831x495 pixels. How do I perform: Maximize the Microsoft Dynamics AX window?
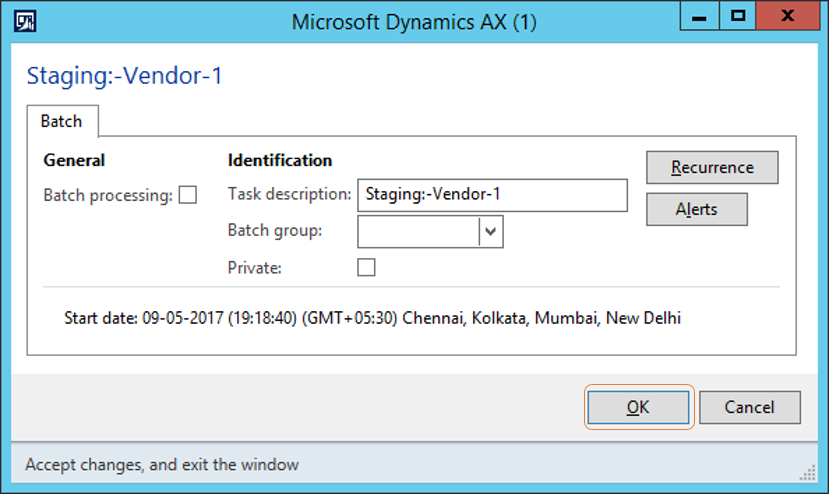[738, 15]
